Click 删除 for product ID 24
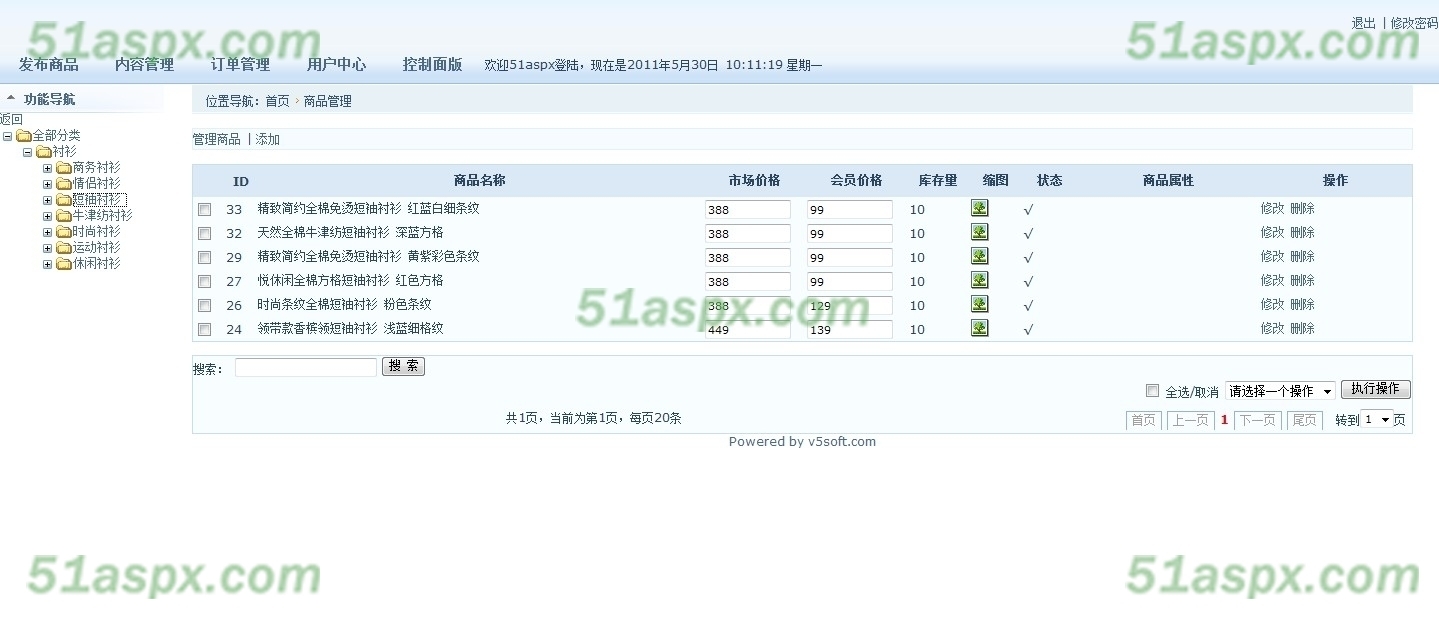The image size is (1439, 619). (1302, 328)
